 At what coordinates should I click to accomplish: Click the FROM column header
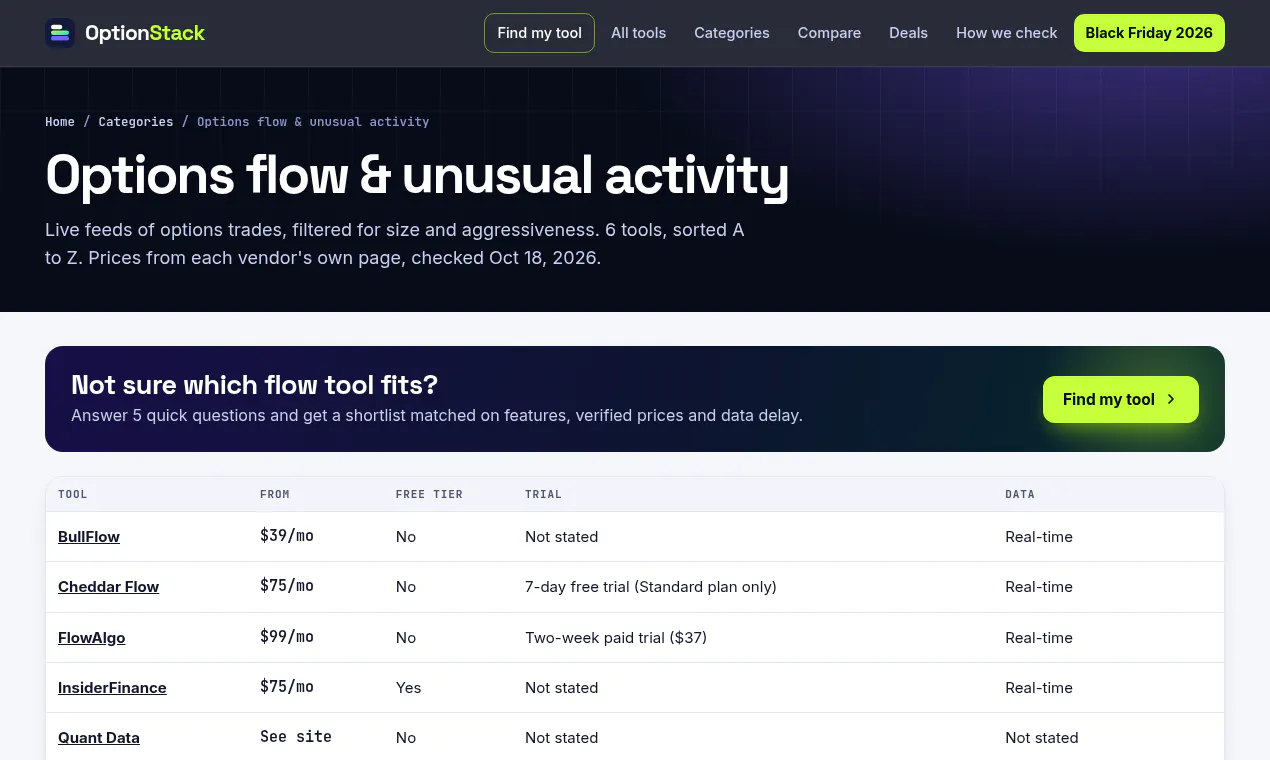[275, 494]
